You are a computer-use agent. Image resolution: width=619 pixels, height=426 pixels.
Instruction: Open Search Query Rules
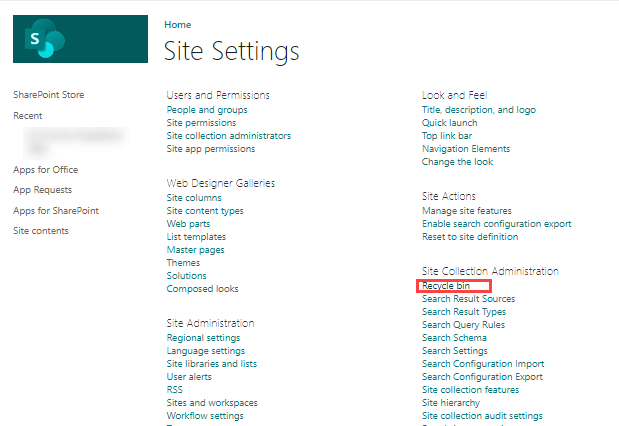pos(463,325)
